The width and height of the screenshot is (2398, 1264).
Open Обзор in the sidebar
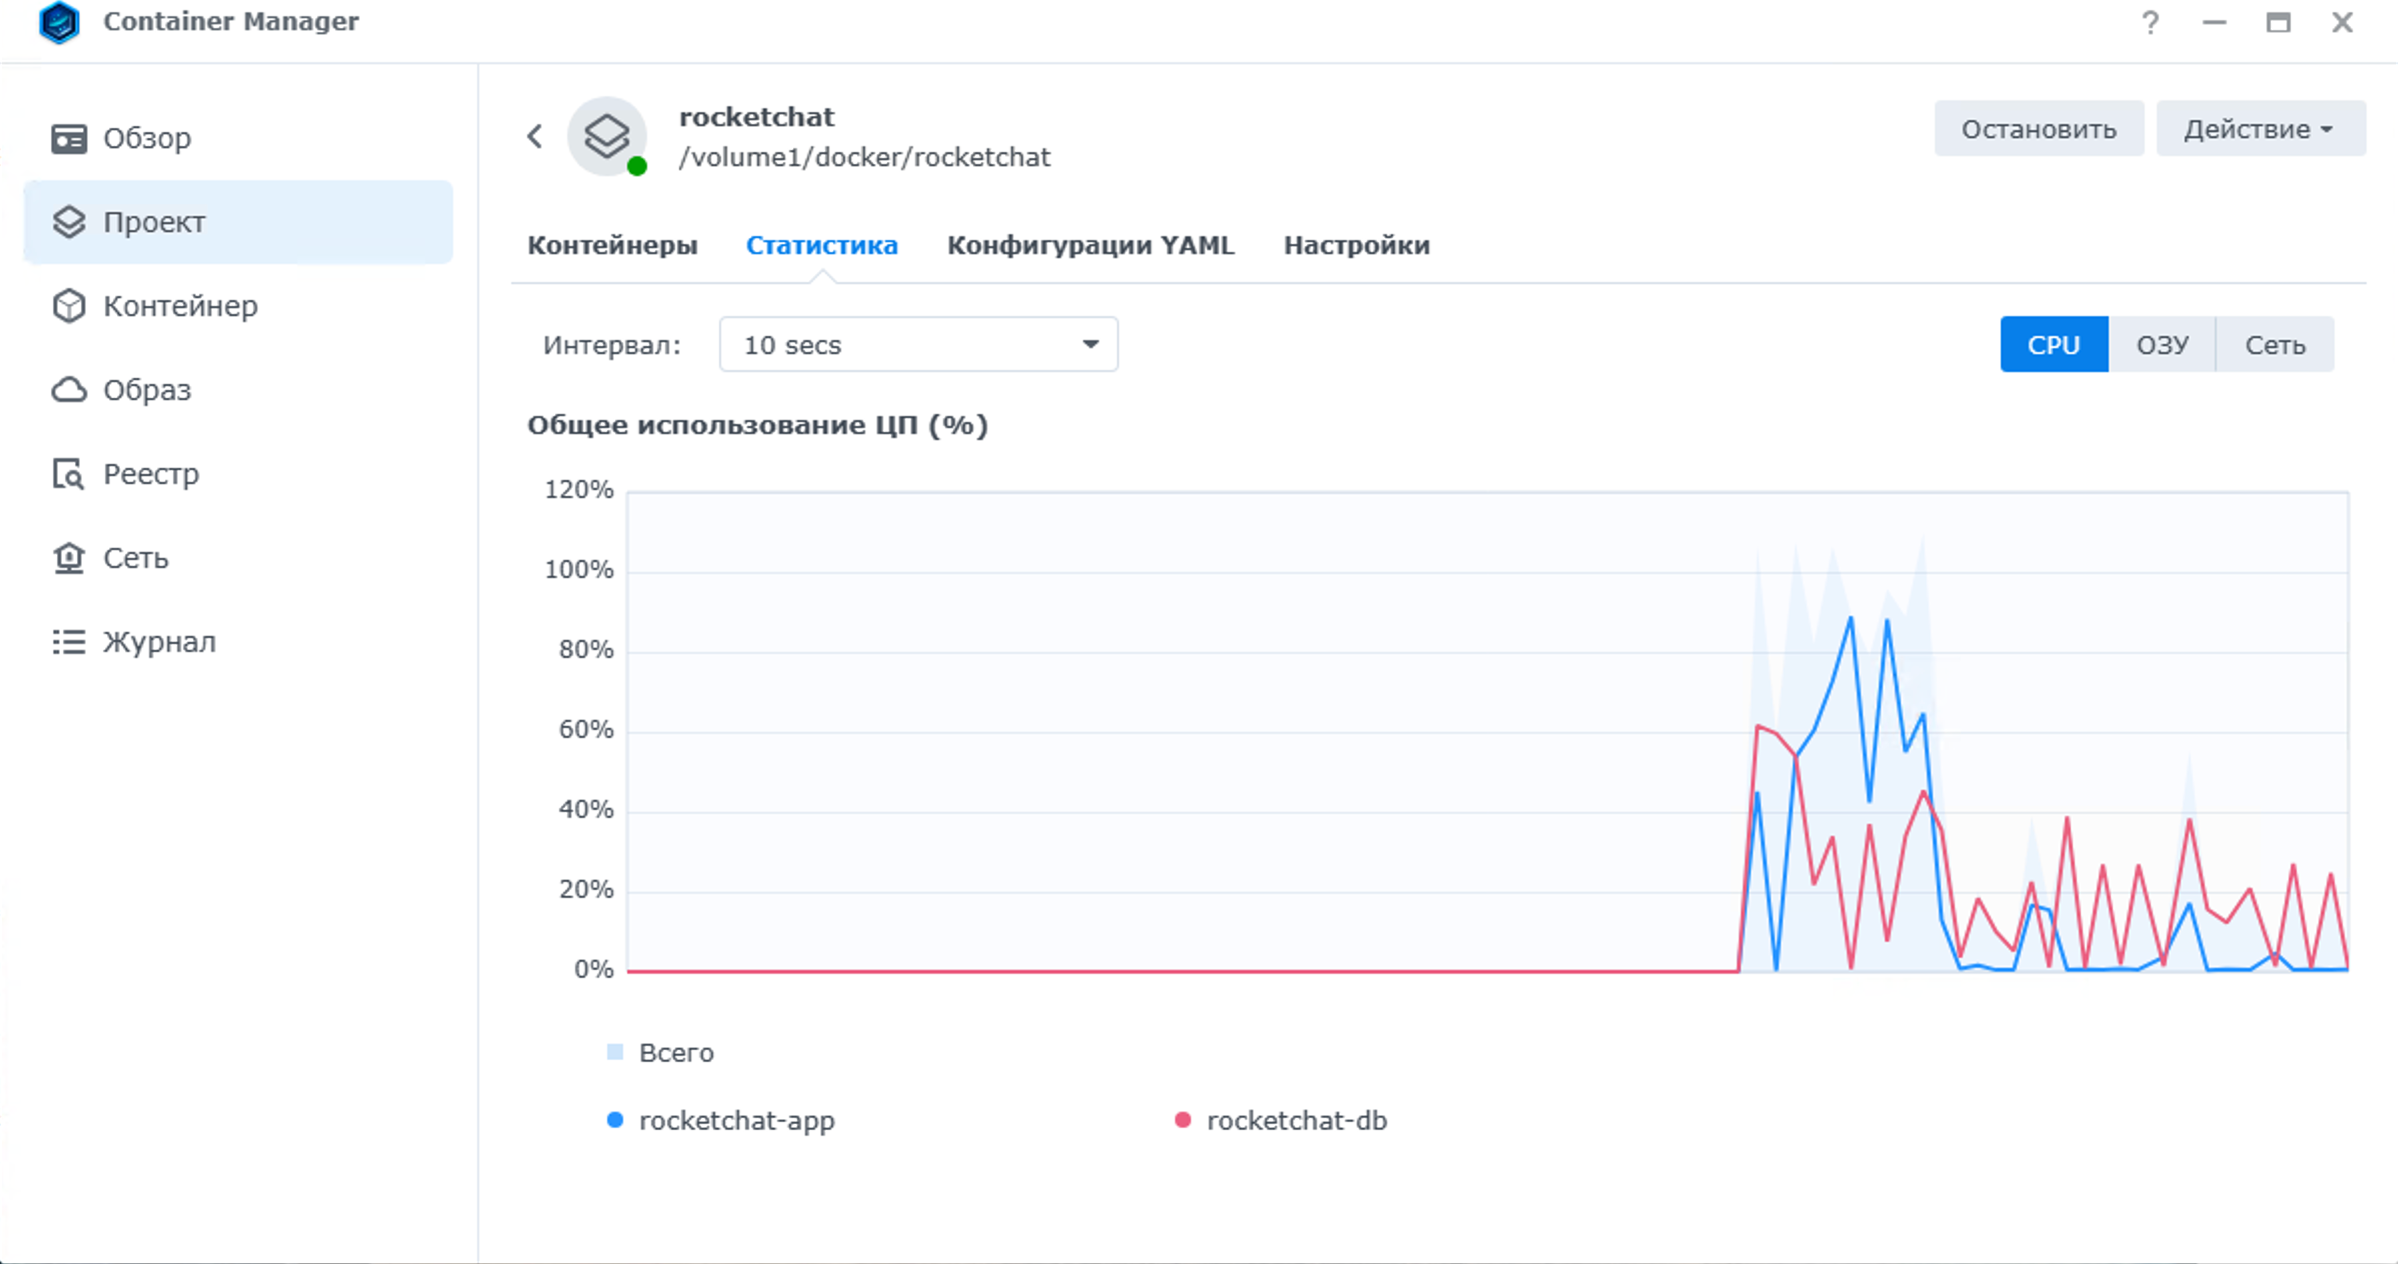coord(238,138)
